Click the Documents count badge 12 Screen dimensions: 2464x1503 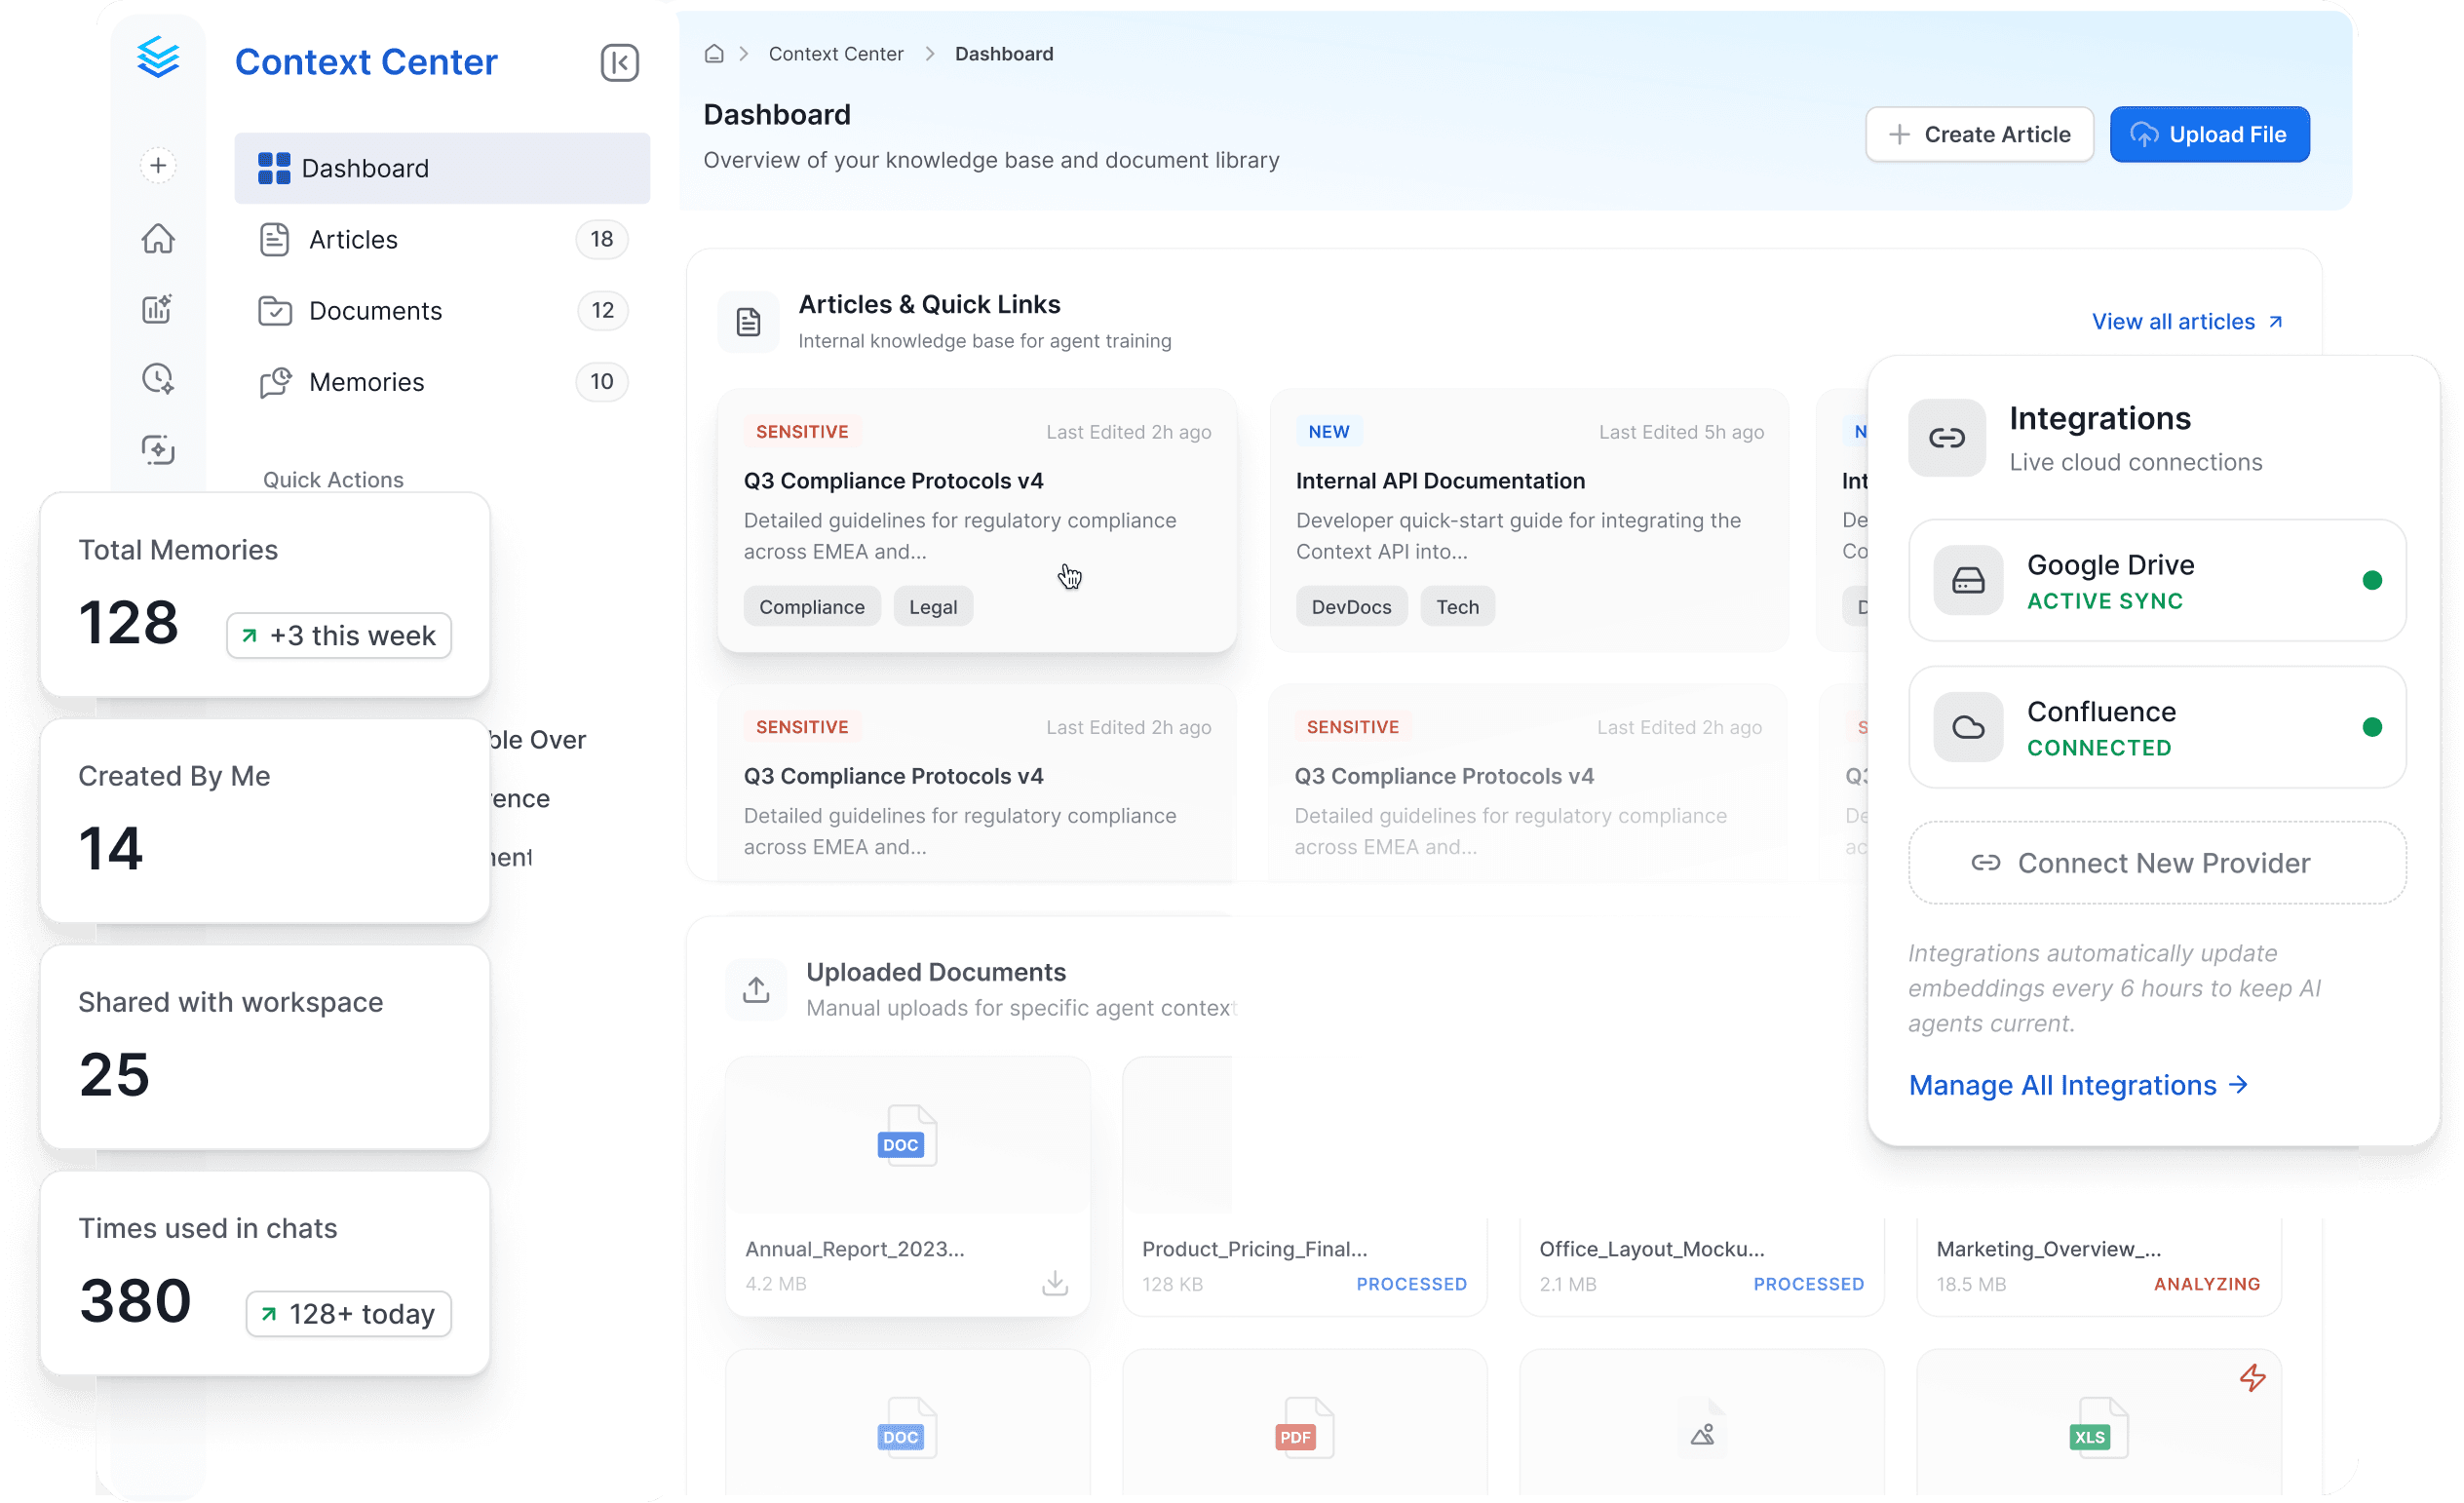(602, 310)
